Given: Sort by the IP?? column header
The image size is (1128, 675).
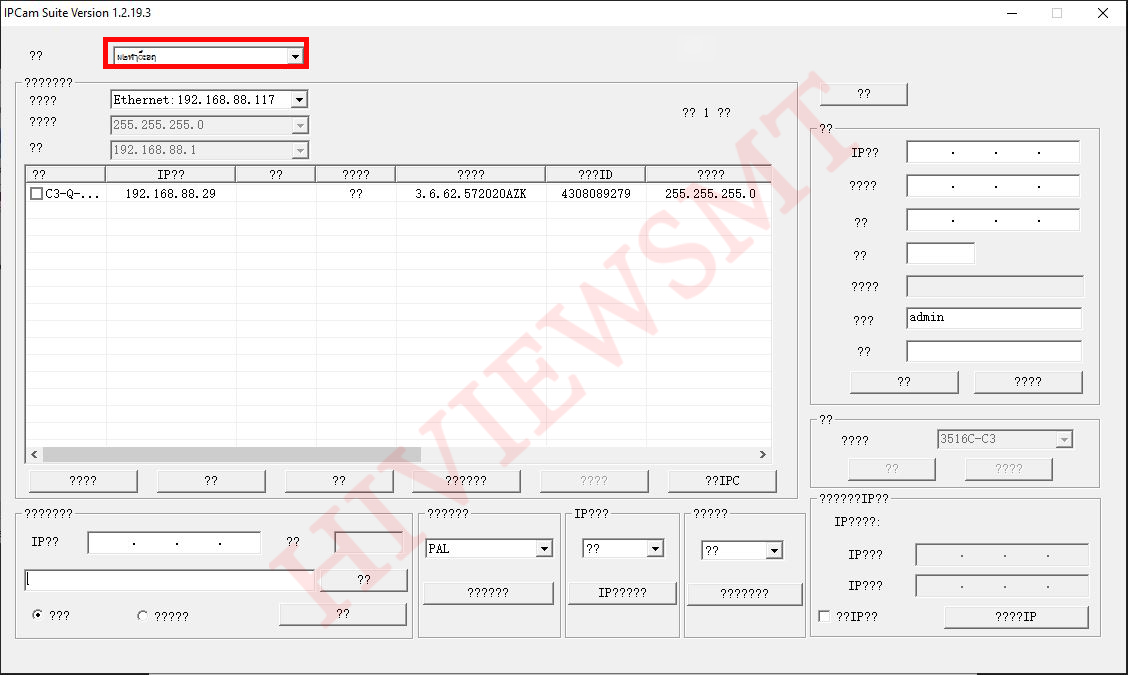Looking at the screenshot, I should [170, 175].
